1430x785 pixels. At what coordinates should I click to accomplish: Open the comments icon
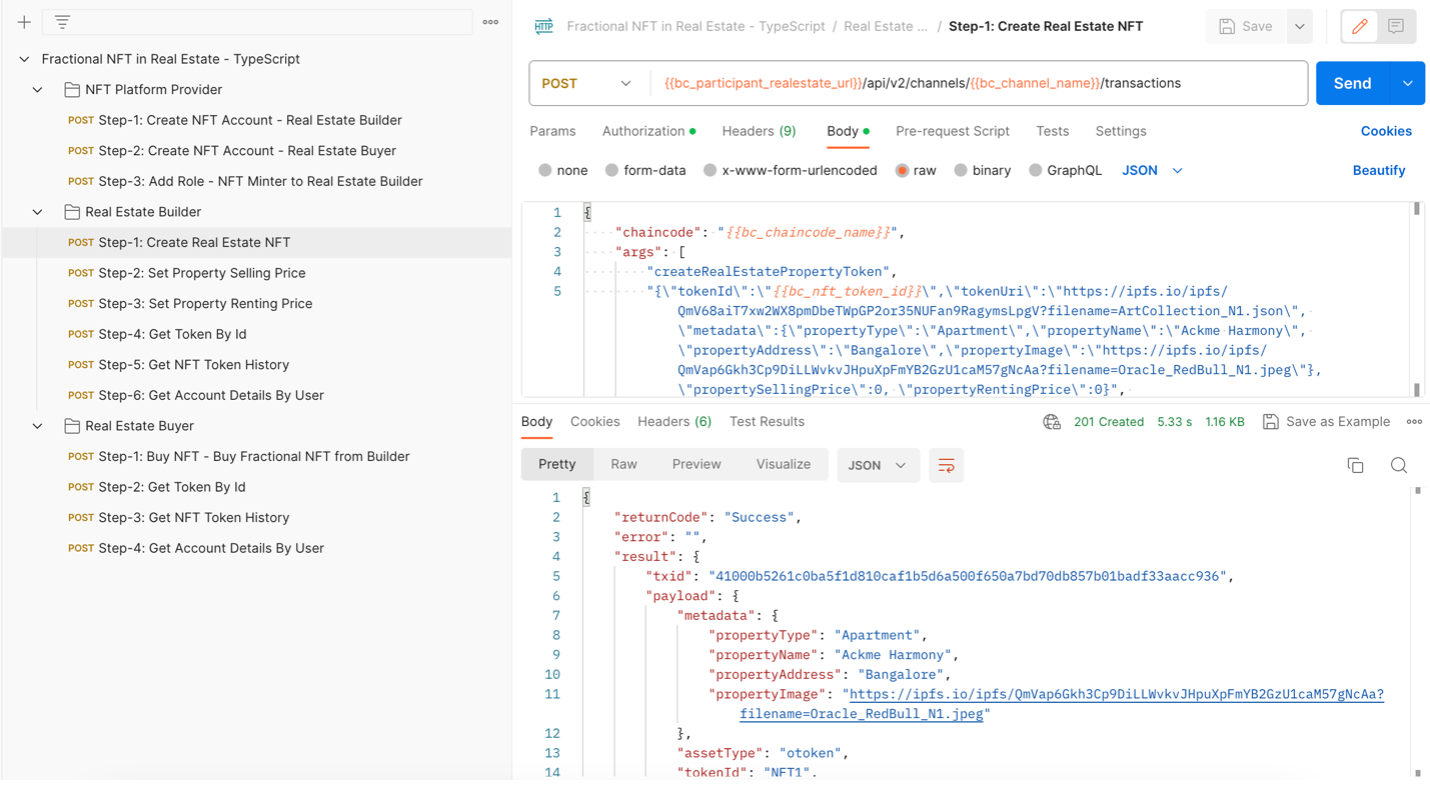(x=1396, y=27)
